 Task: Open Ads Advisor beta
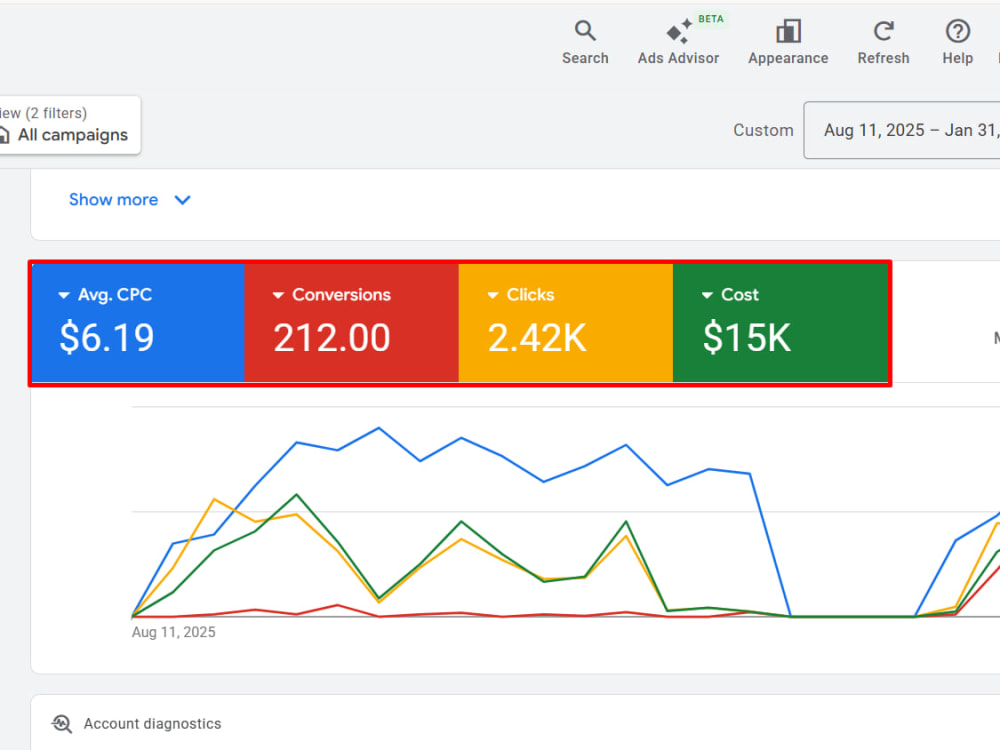679,43
